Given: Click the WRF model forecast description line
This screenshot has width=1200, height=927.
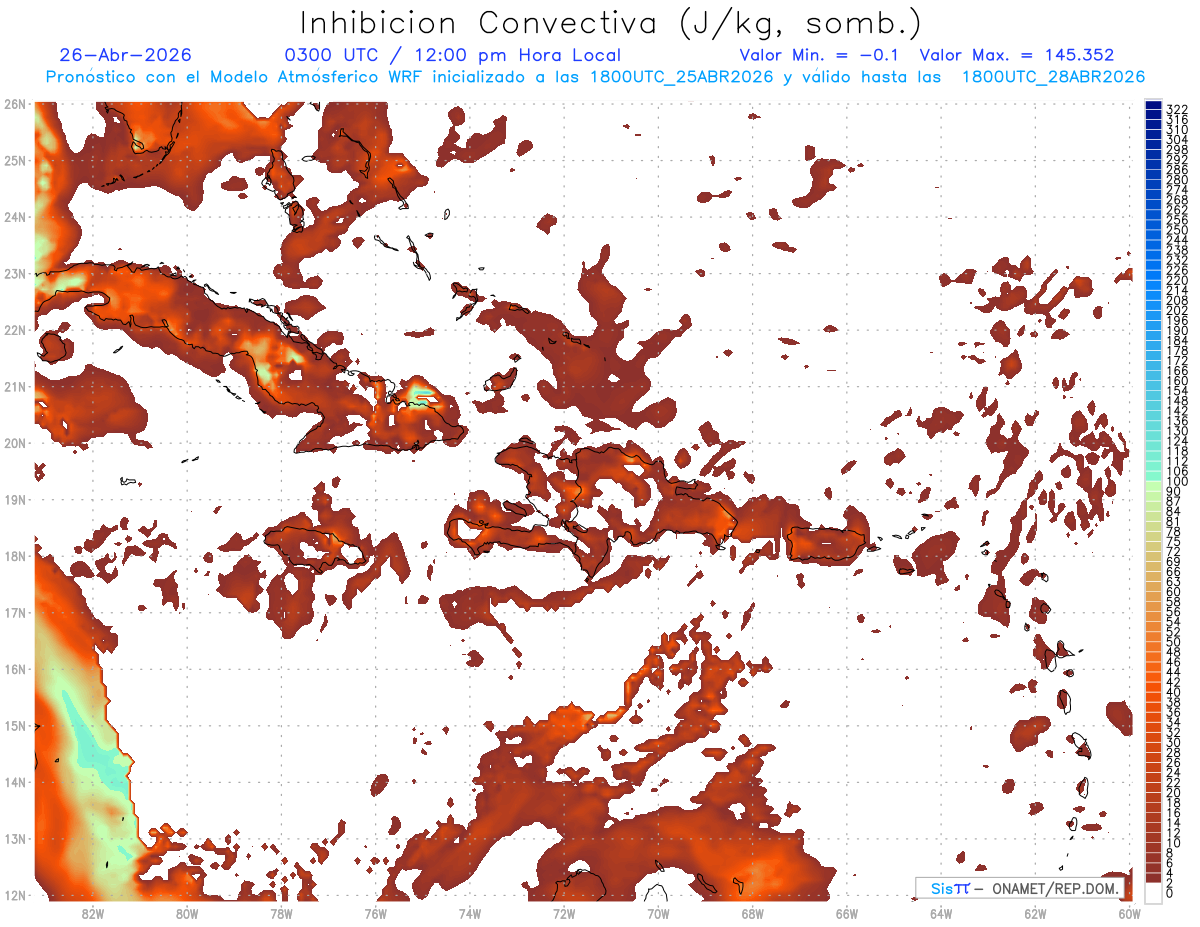Looking at the screenshot, I should click(x=595, y=77).
